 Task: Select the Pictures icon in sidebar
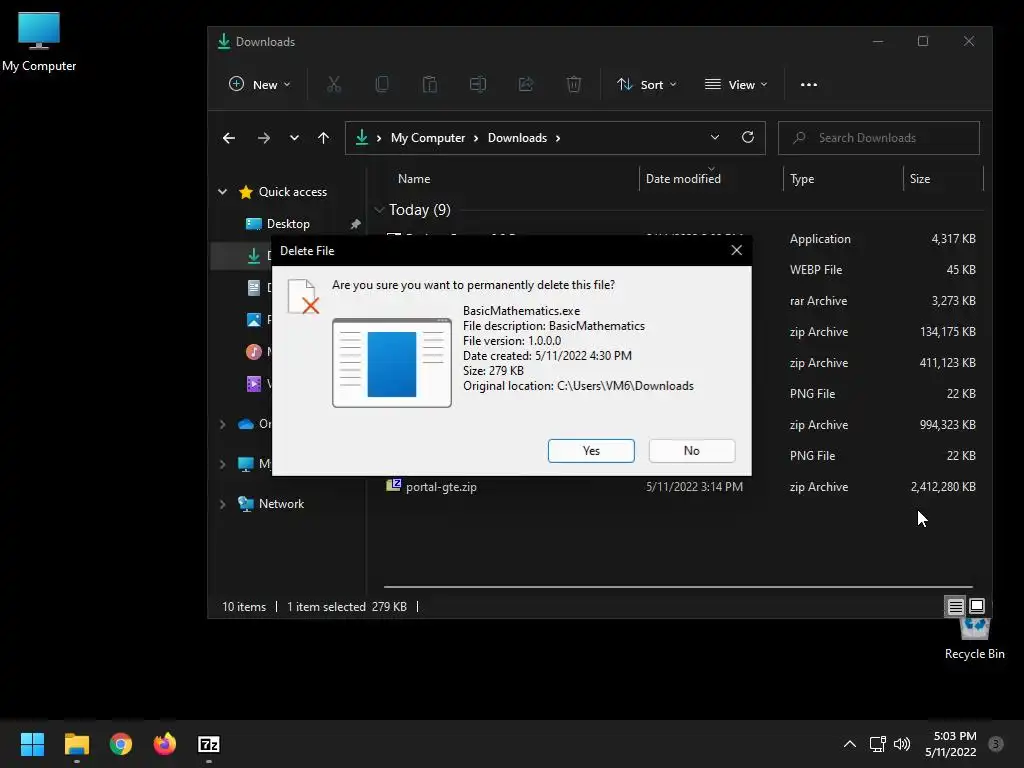[253, 320]
